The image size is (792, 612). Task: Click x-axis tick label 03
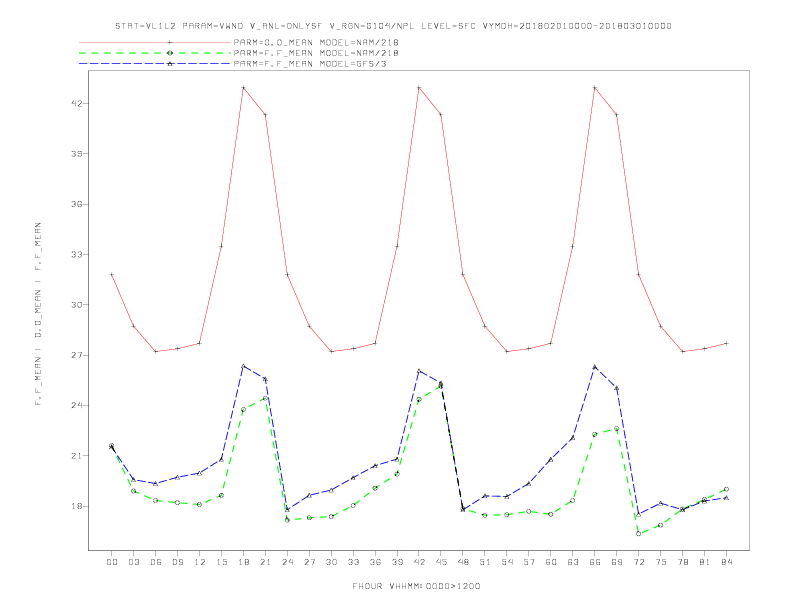click(x=134, y=562)
